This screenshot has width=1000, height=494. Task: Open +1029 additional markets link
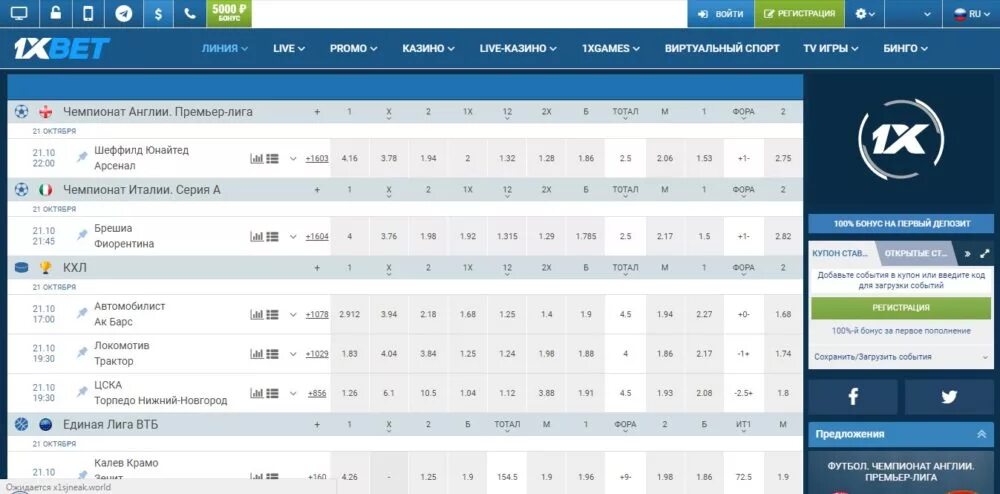click(317, 354)
